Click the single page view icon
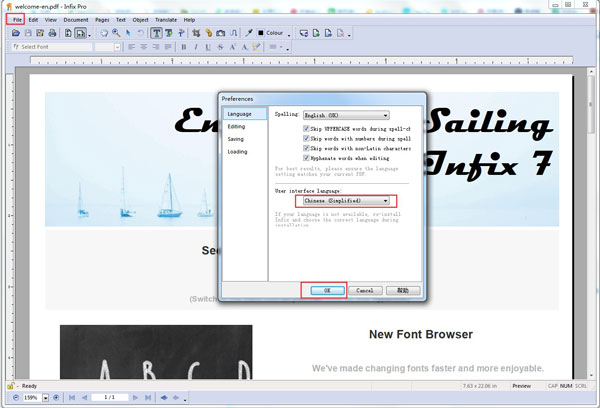 [x=68, y=33]
